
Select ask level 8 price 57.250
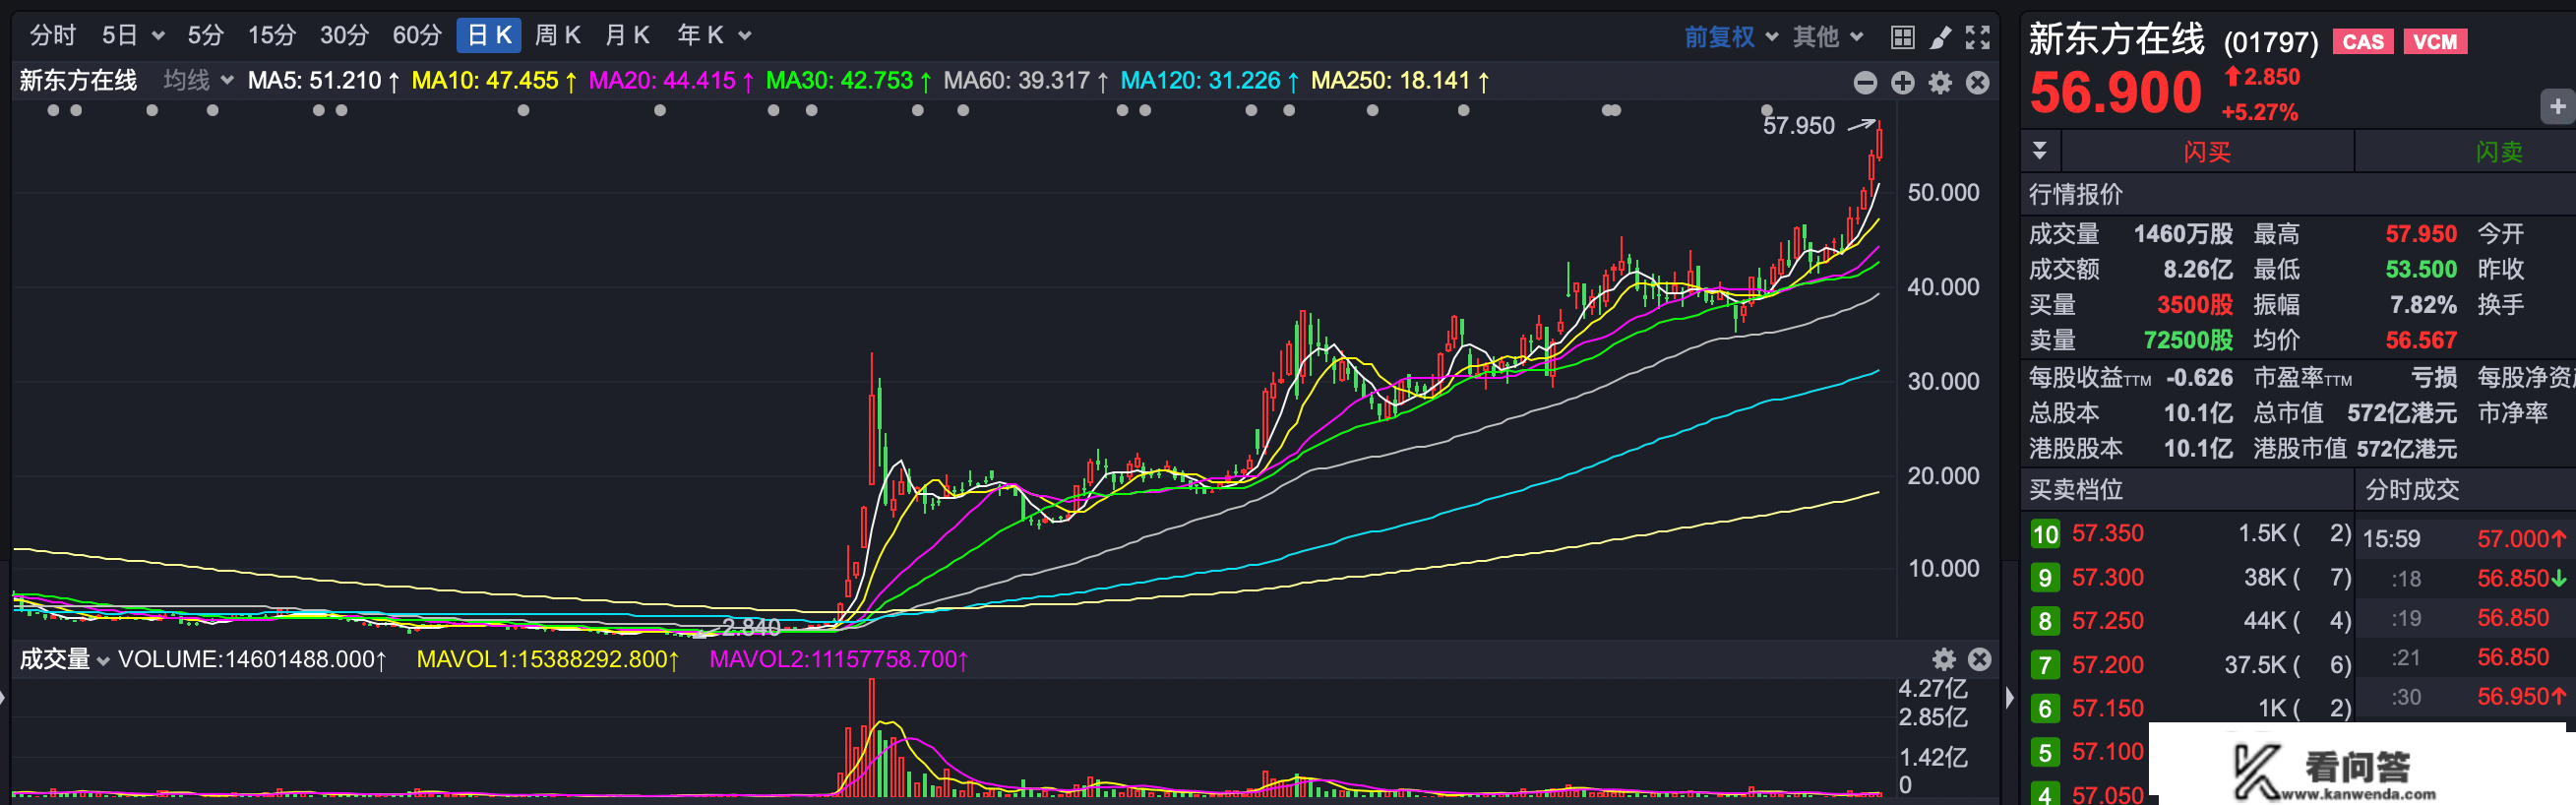click(x=2107, y=621)
